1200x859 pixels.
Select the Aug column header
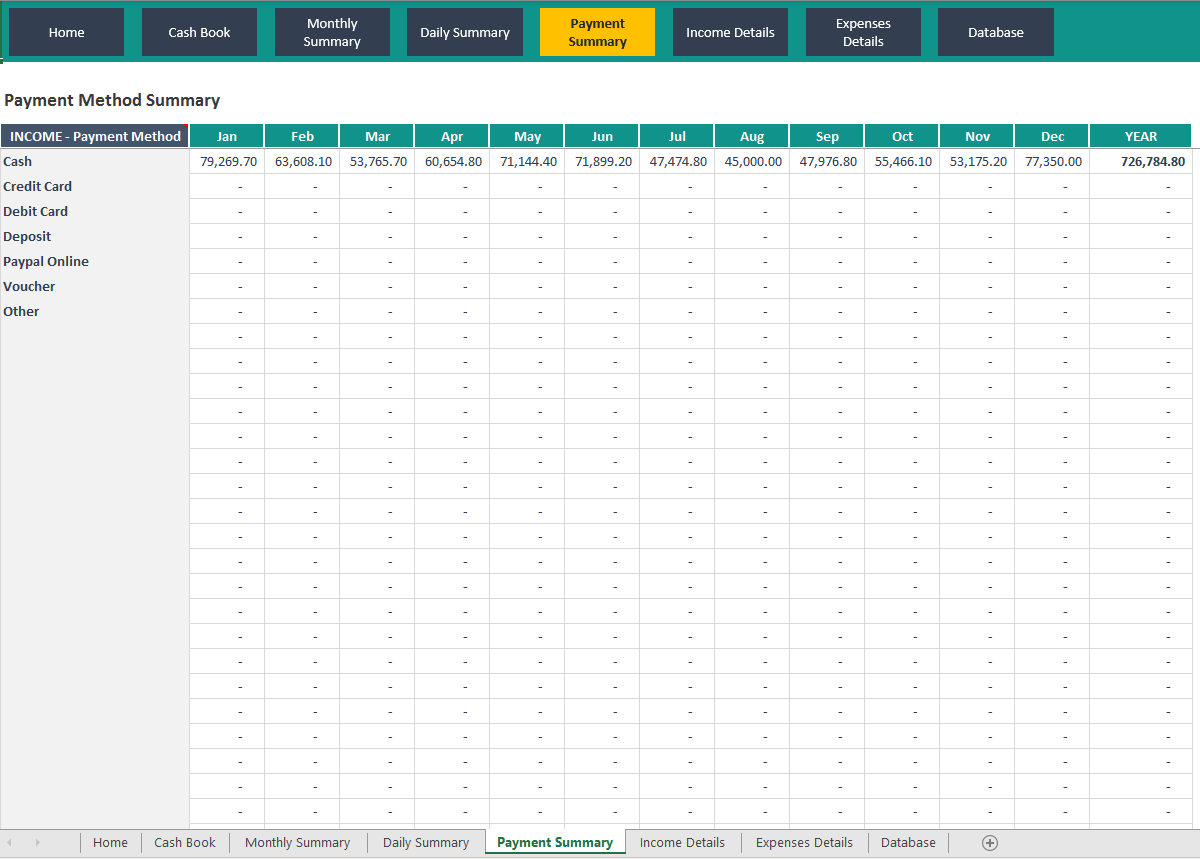tap(752, 136)
